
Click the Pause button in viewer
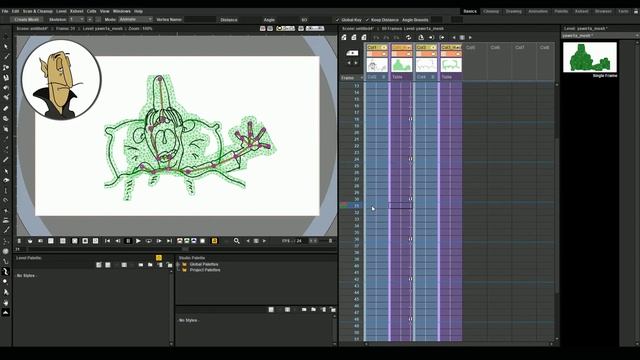pyautogui.click(x=128, y=241)
